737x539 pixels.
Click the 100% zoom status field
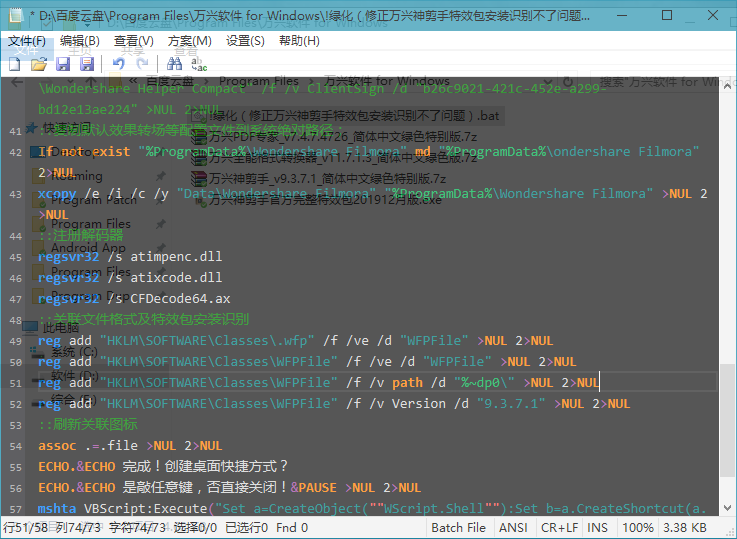pyautogui.click(x=637, y=528)
